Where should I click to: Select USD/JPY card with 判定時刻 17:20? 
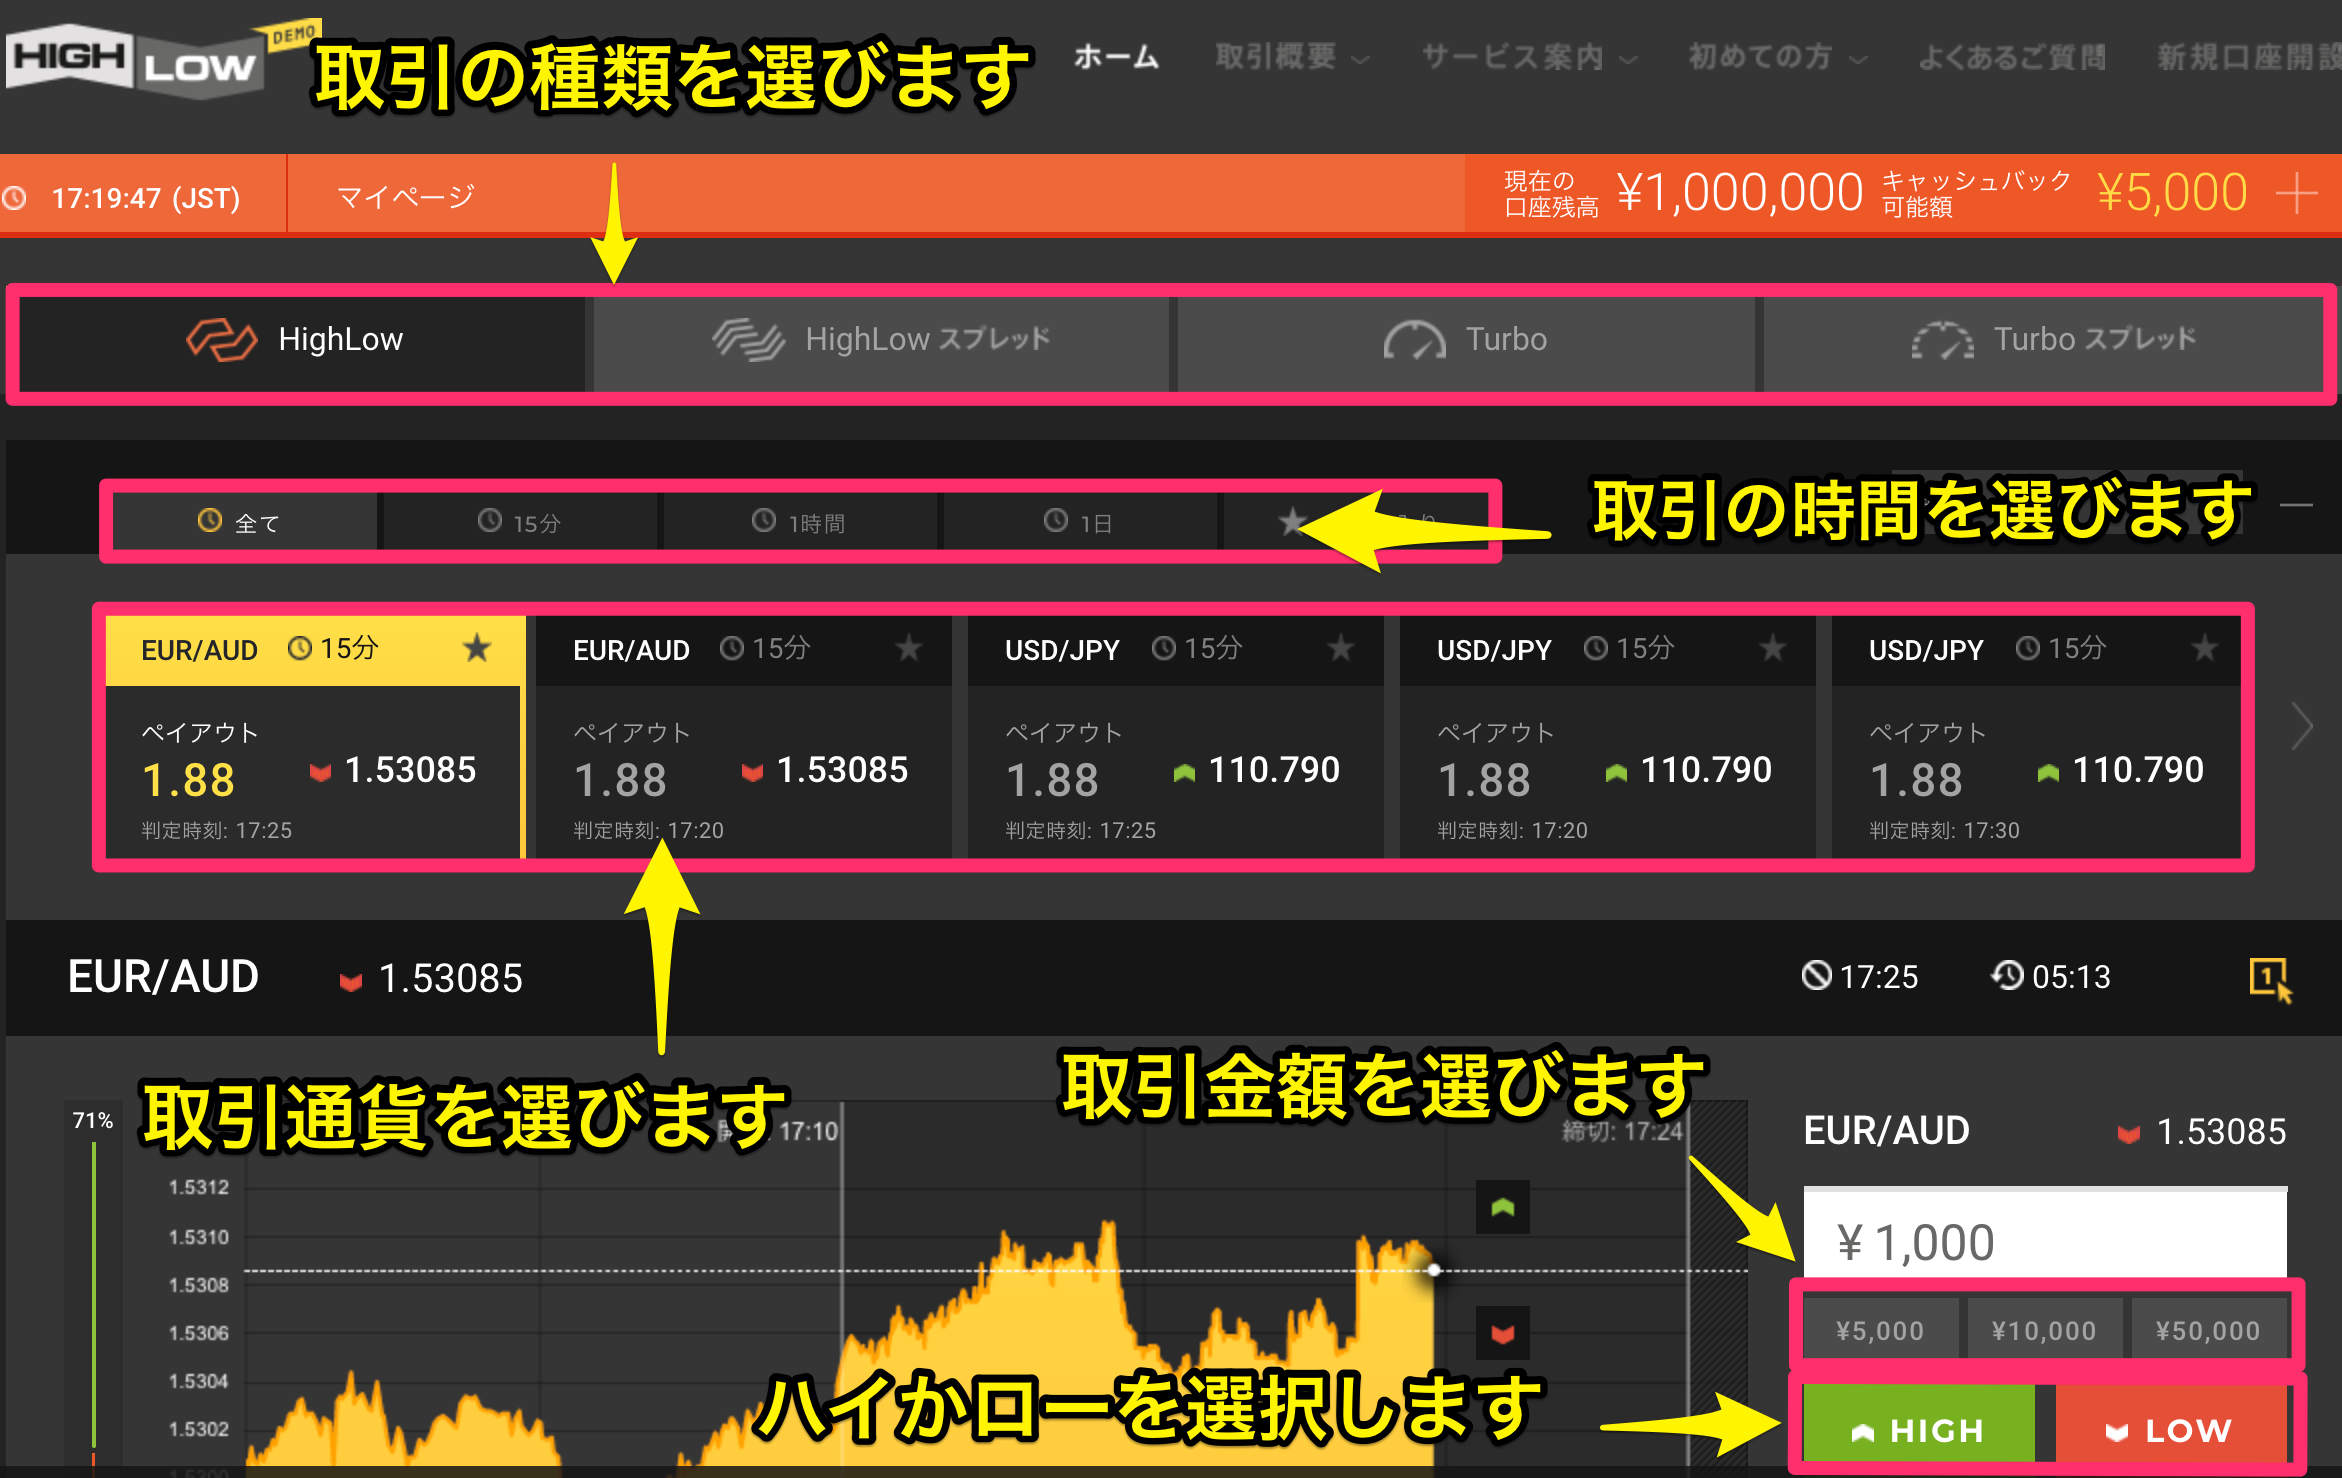coord(1607,737)
